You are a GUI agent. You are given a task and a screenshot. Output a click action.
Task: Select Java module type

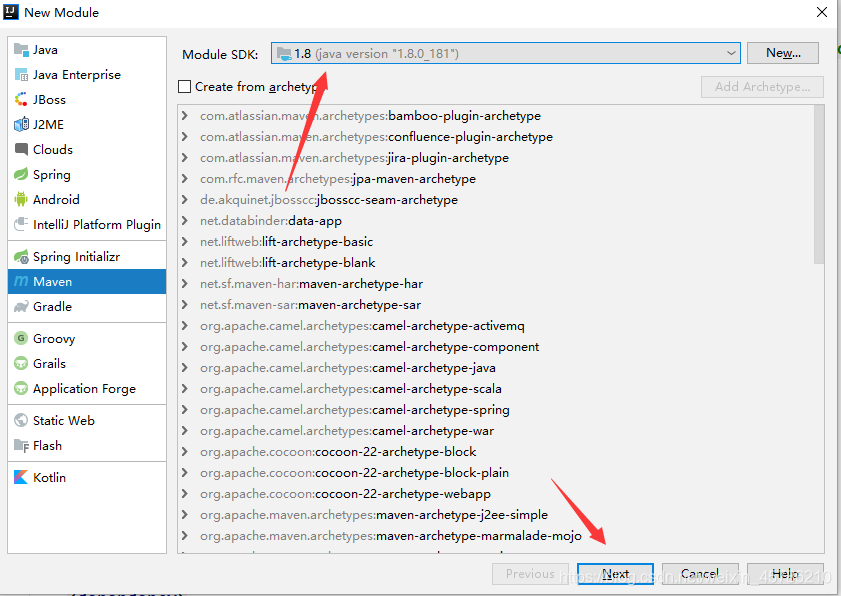click(87, 50)
